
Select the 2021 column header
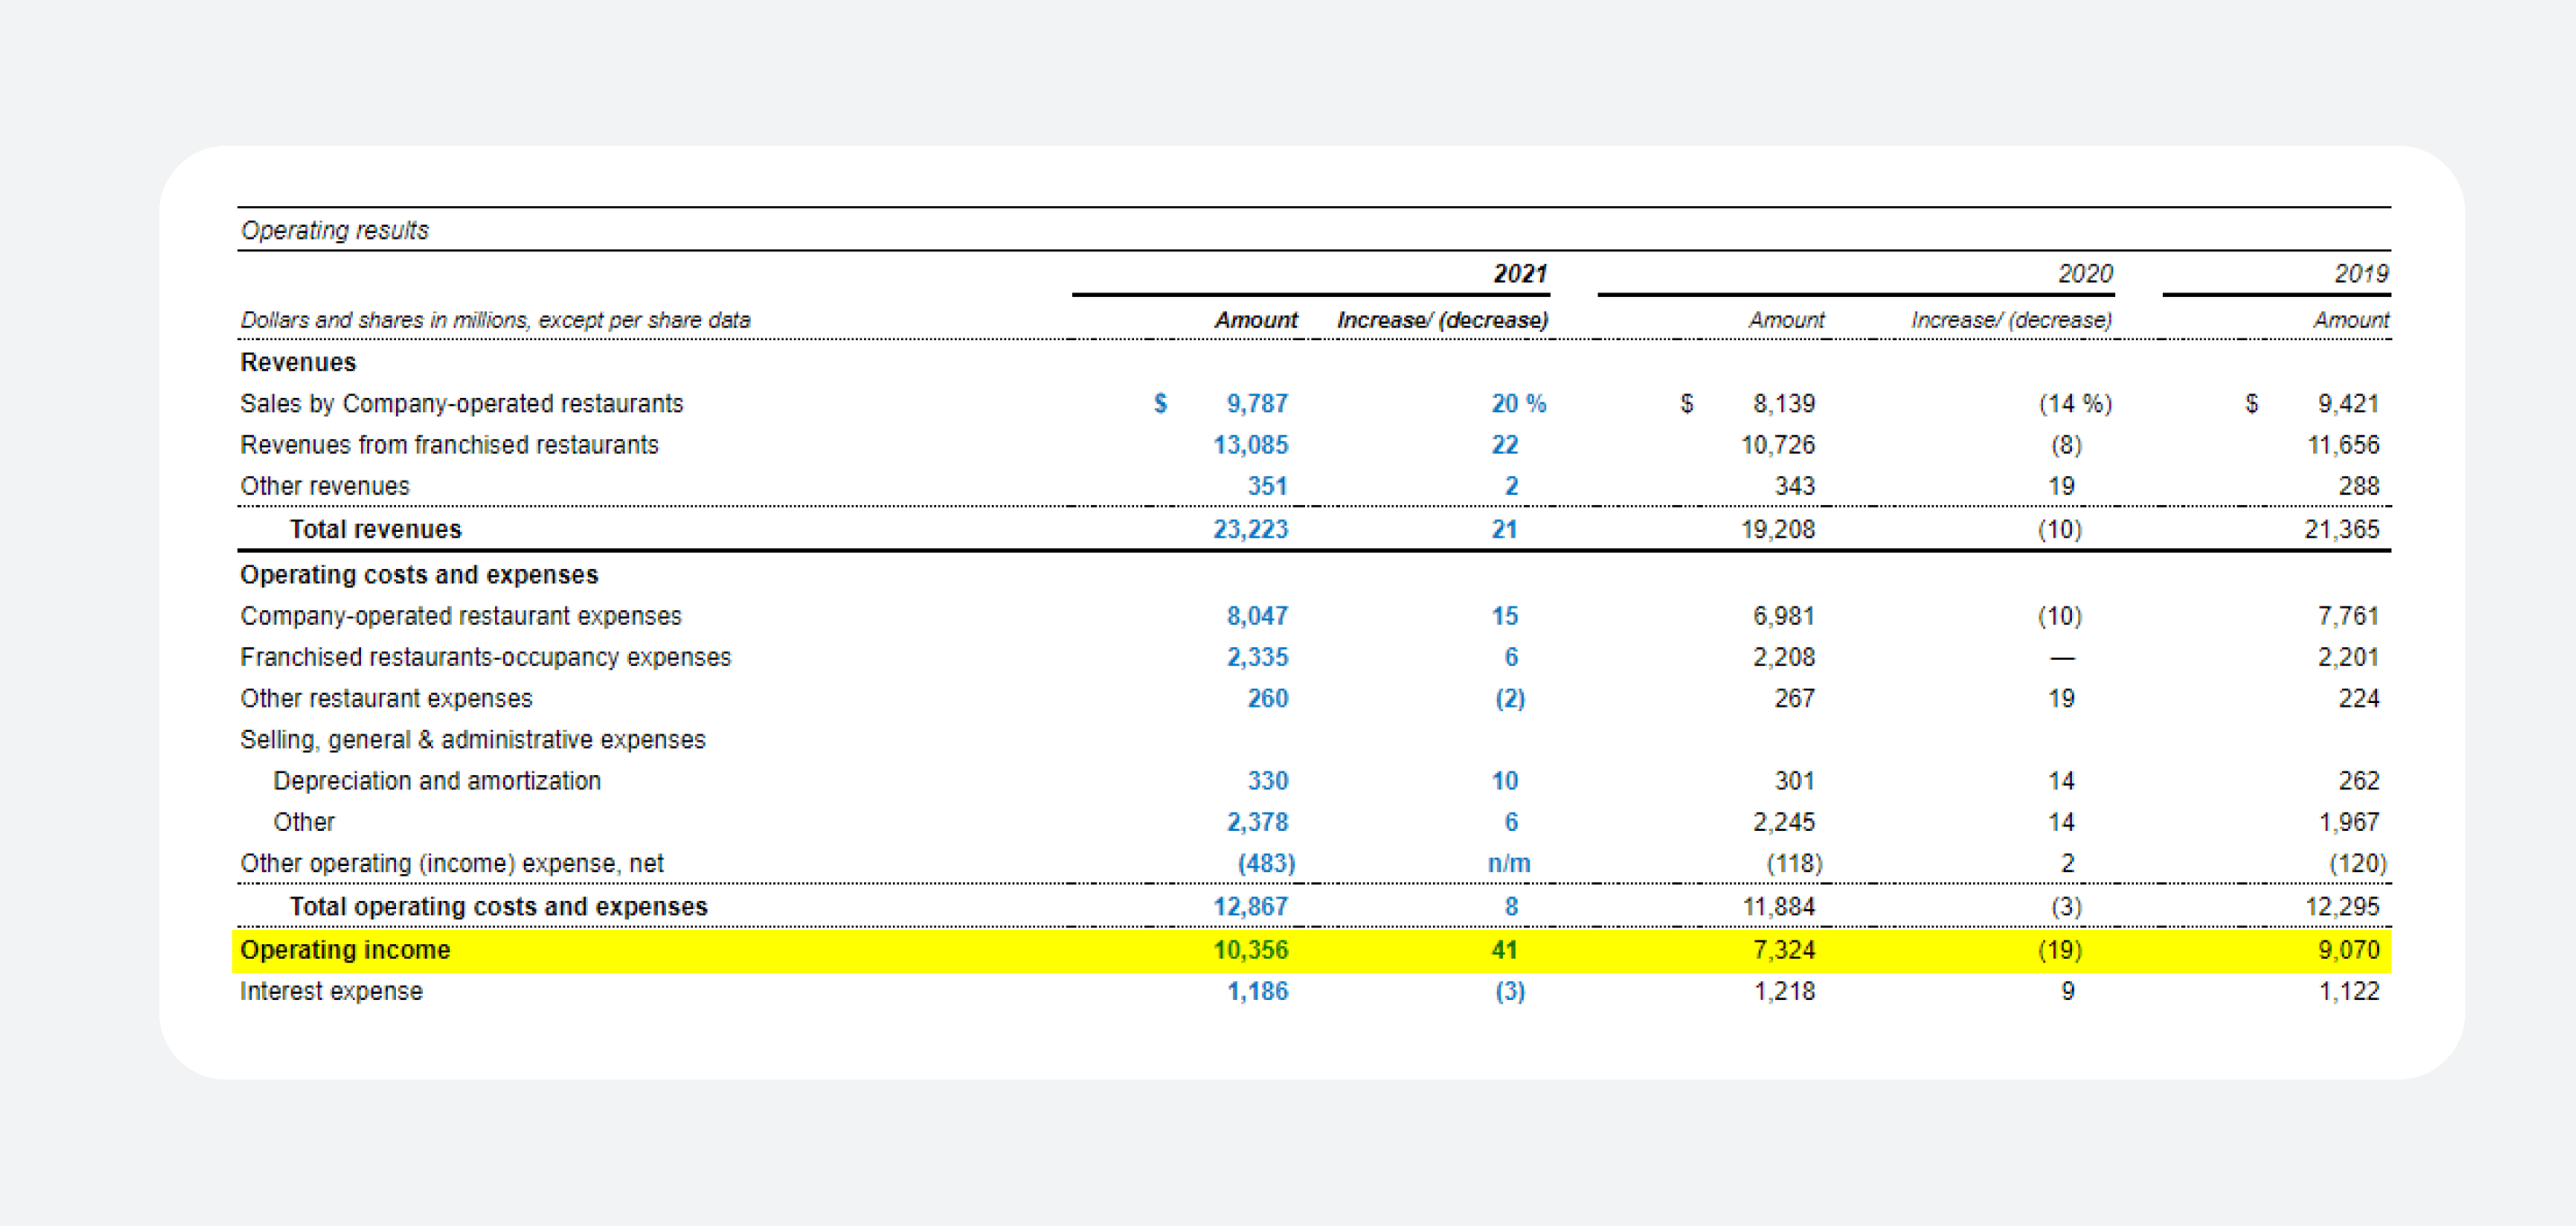(1520, 273)
